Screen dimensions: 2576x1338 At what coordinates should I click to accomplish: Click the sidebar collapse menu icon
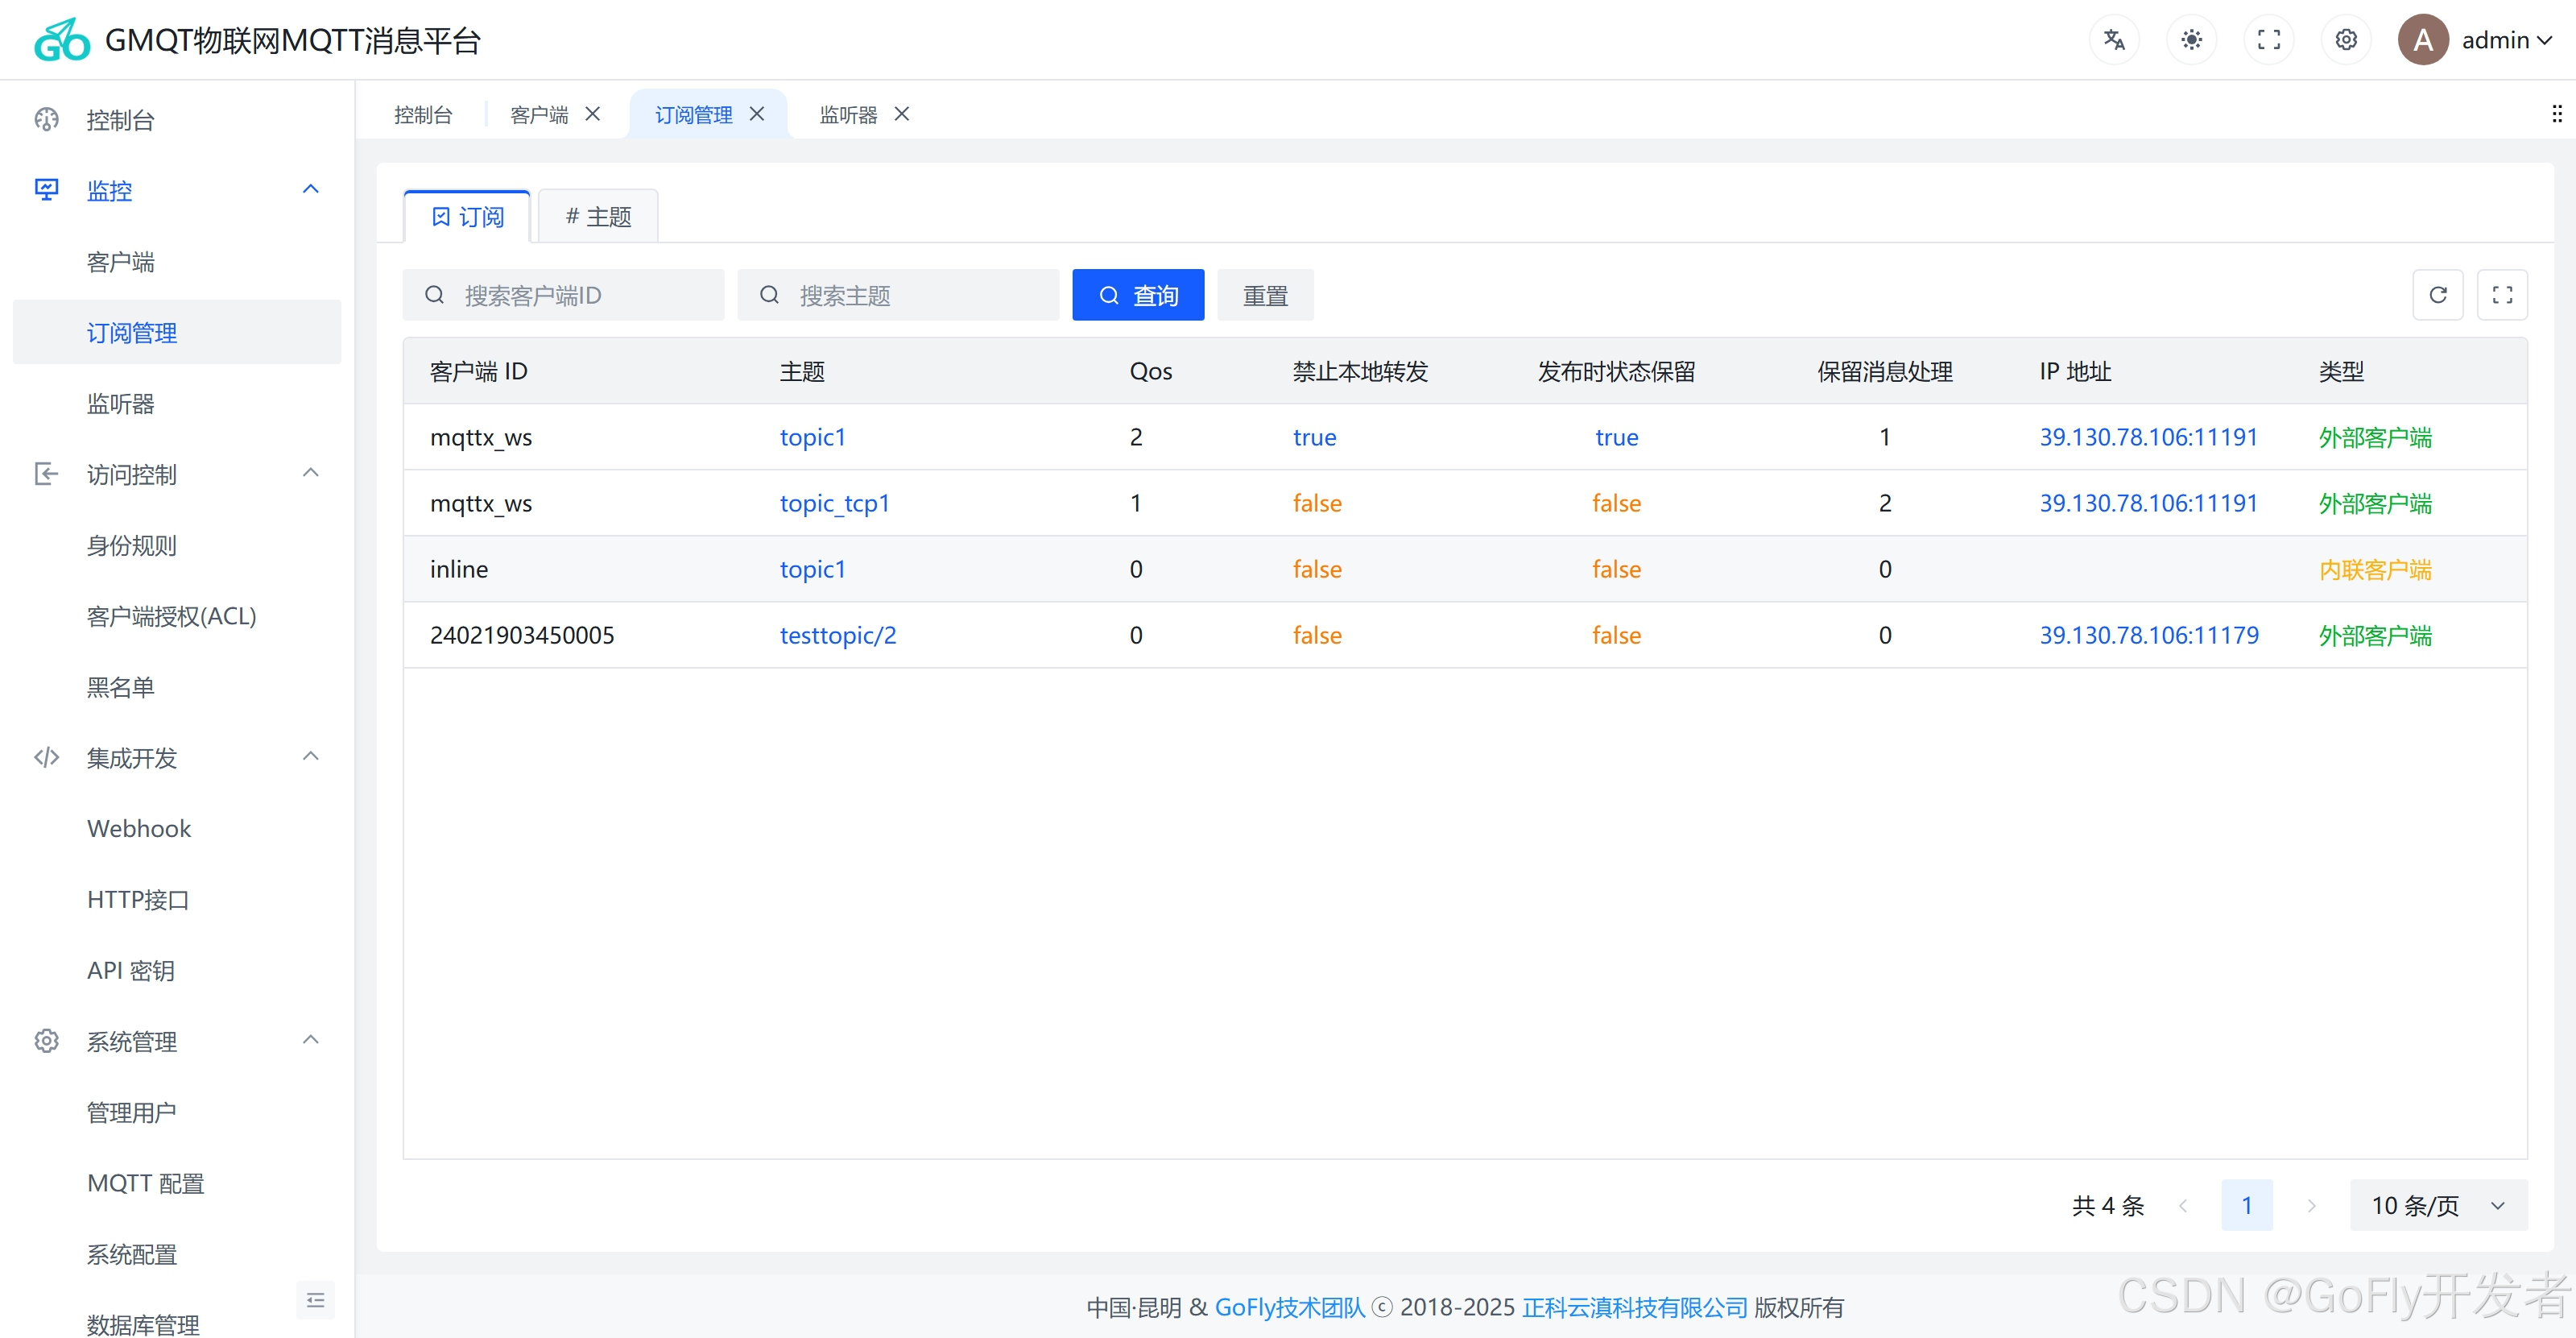pyautogui.click(x=315, y=1300)
